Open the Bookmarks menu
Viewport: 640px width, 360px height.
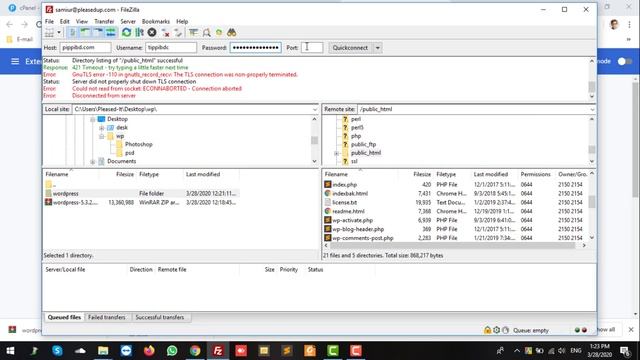156,21
